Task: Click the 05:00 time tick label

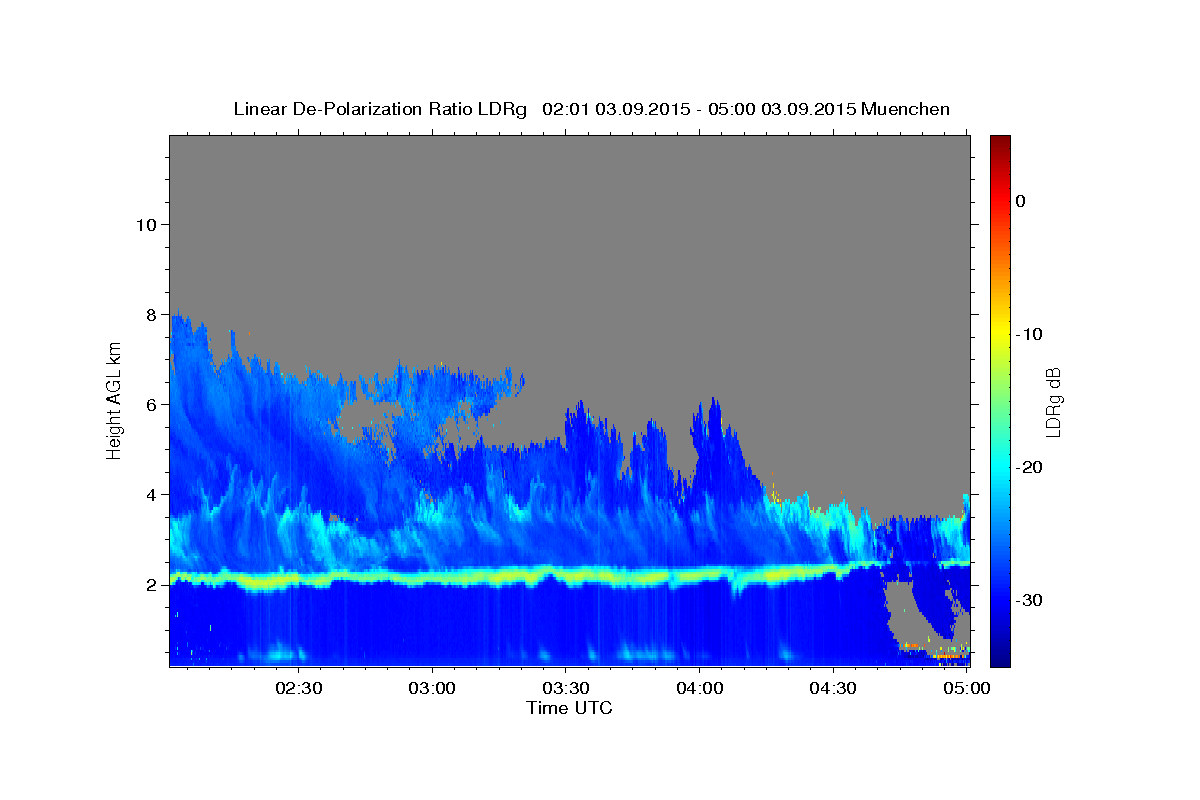Action: pos(965,689)
